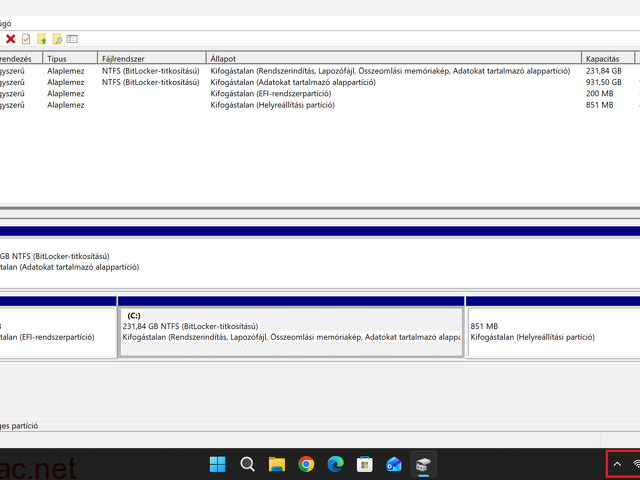Click Alaplemez in the 231,84 GB row
Viewport: 640px width, 480px height.
click(66, 71)
